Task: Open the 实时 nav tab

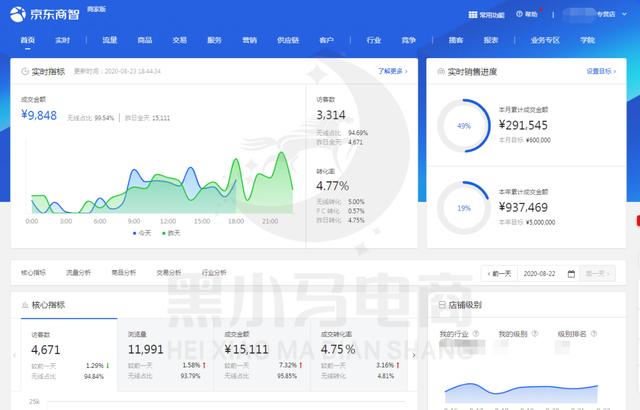Action: pyautogui.click(x=62, y=40)
